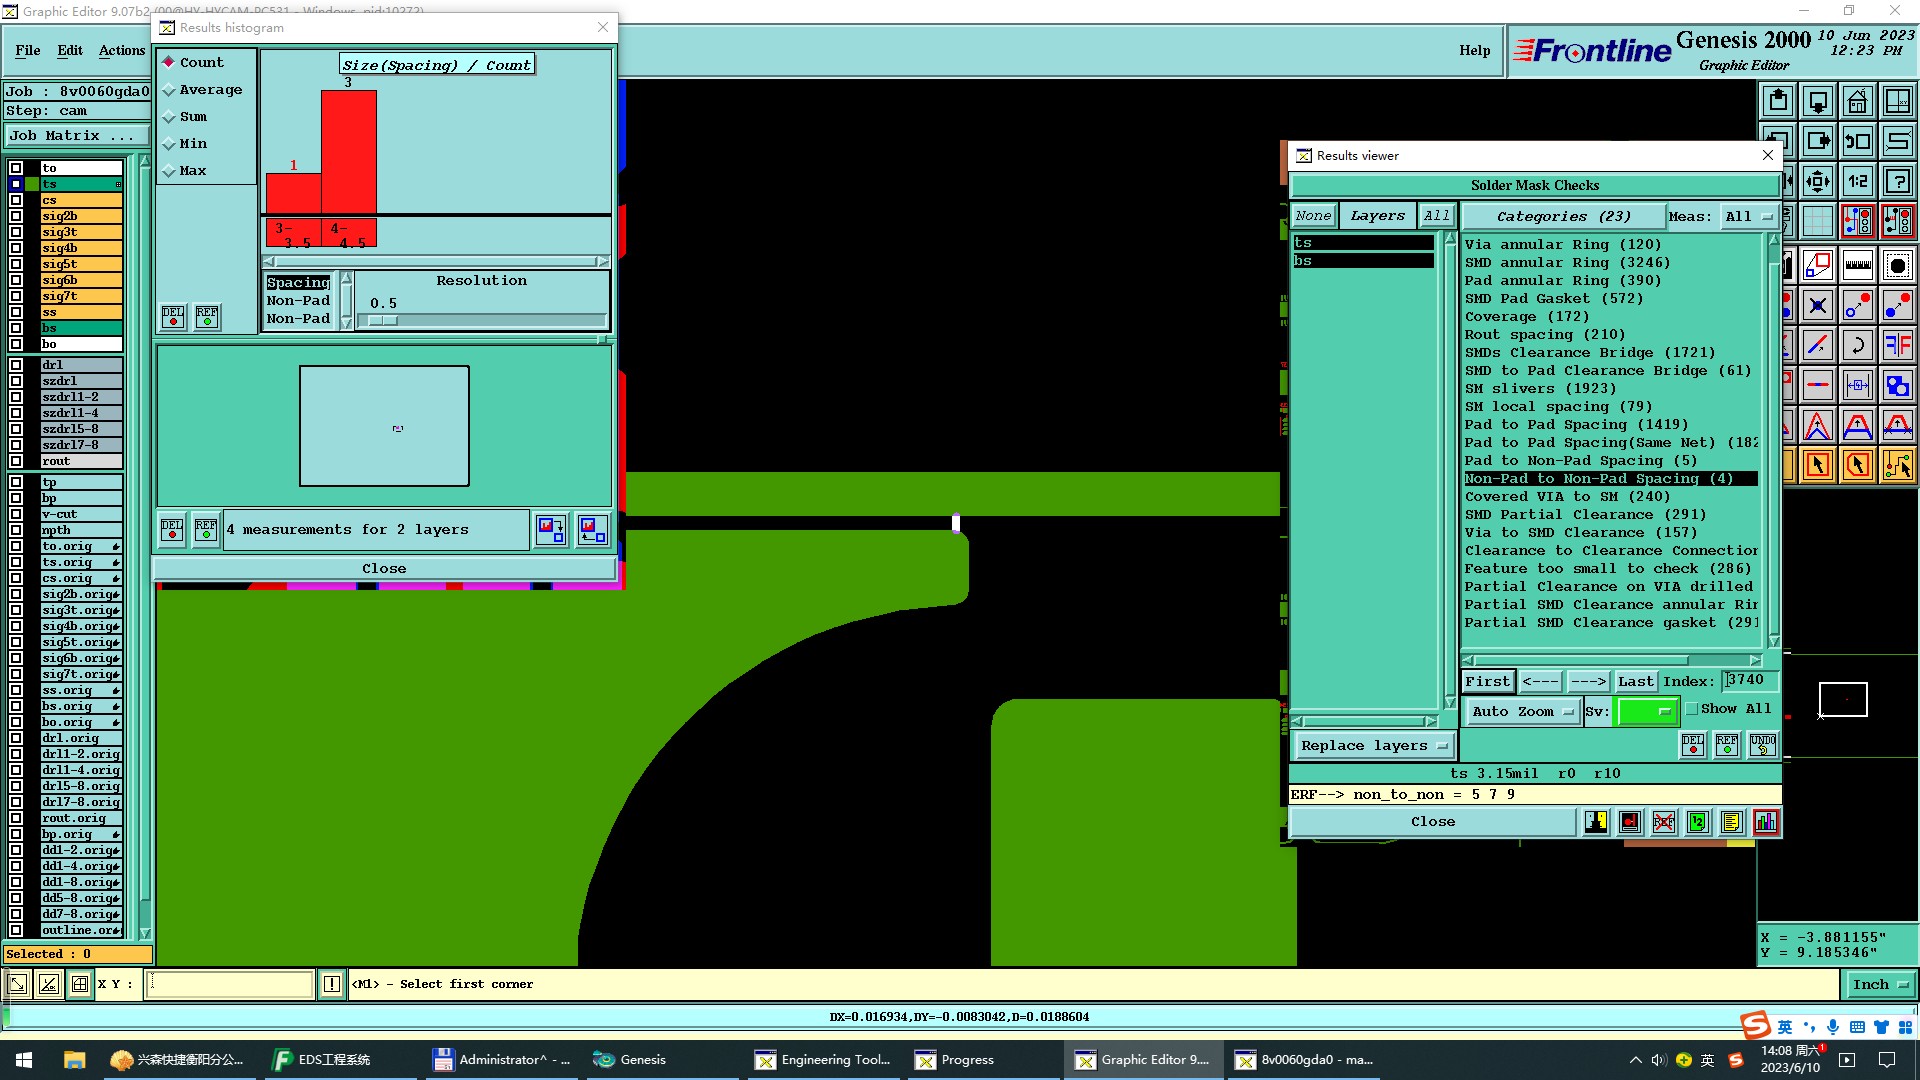The width and height of the screenshot is (1920, 1080).
Task: Click the First button
Action: click(x=1488, y=681)
